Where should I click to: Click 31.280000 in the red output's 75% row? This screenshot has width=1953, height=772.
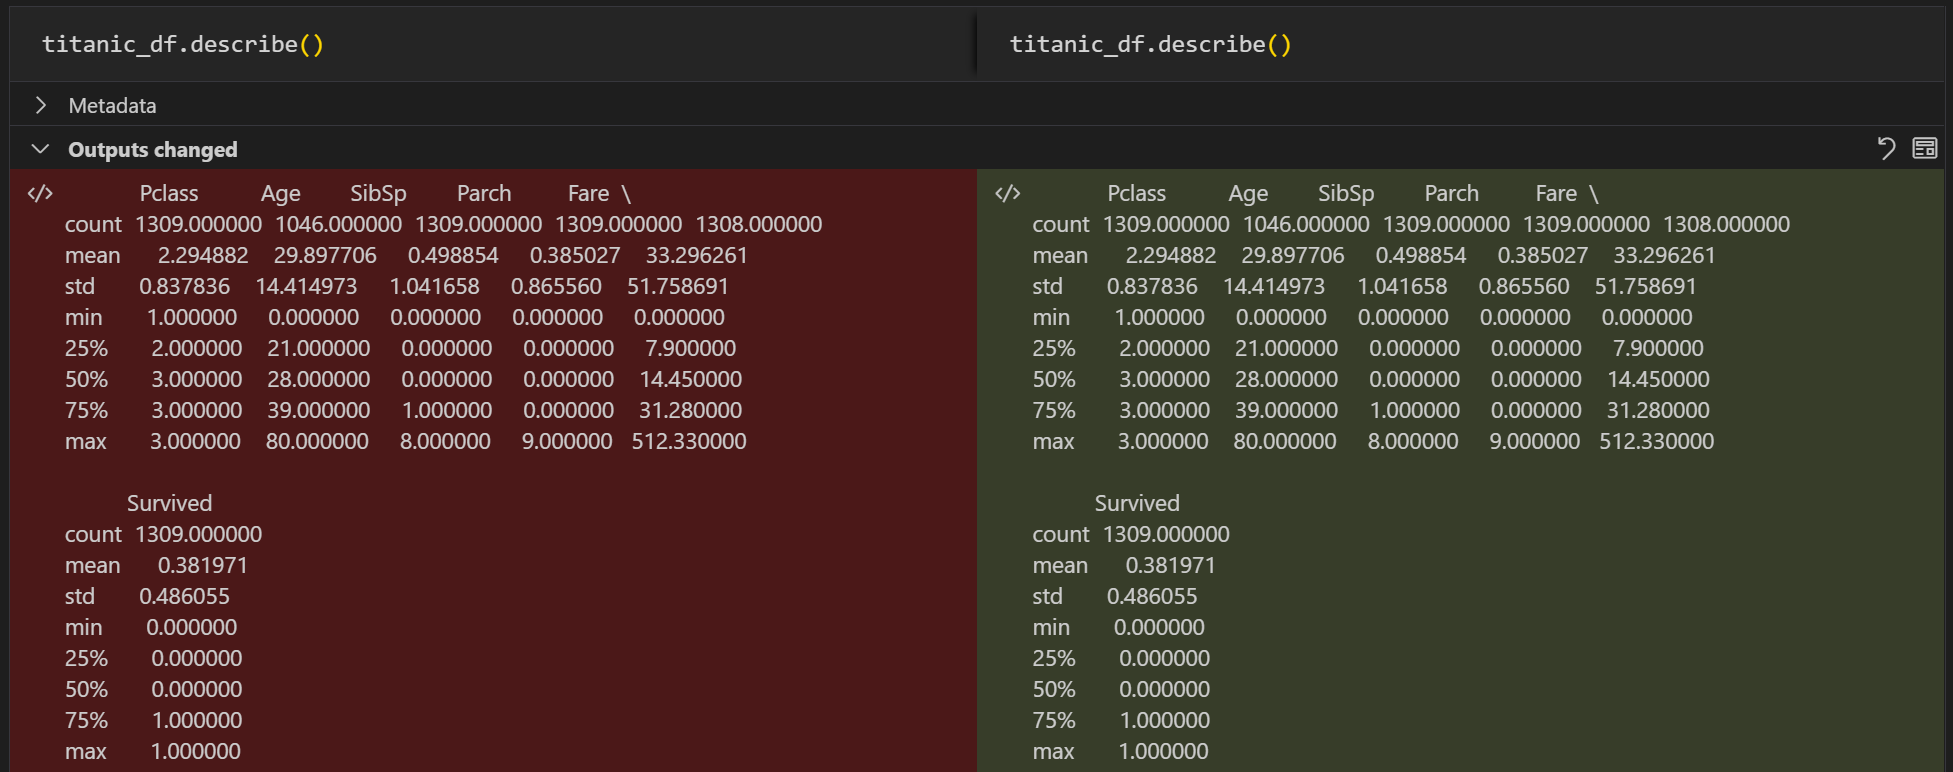point(691,410)
